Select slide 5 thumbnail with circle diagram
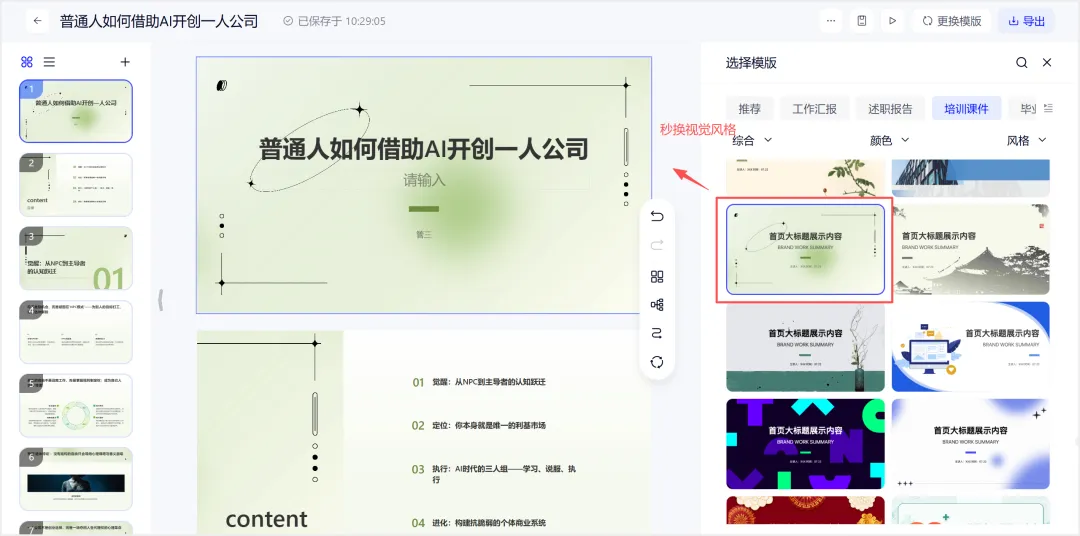This screenshot has width=1080, height=536. pos(76,405)
